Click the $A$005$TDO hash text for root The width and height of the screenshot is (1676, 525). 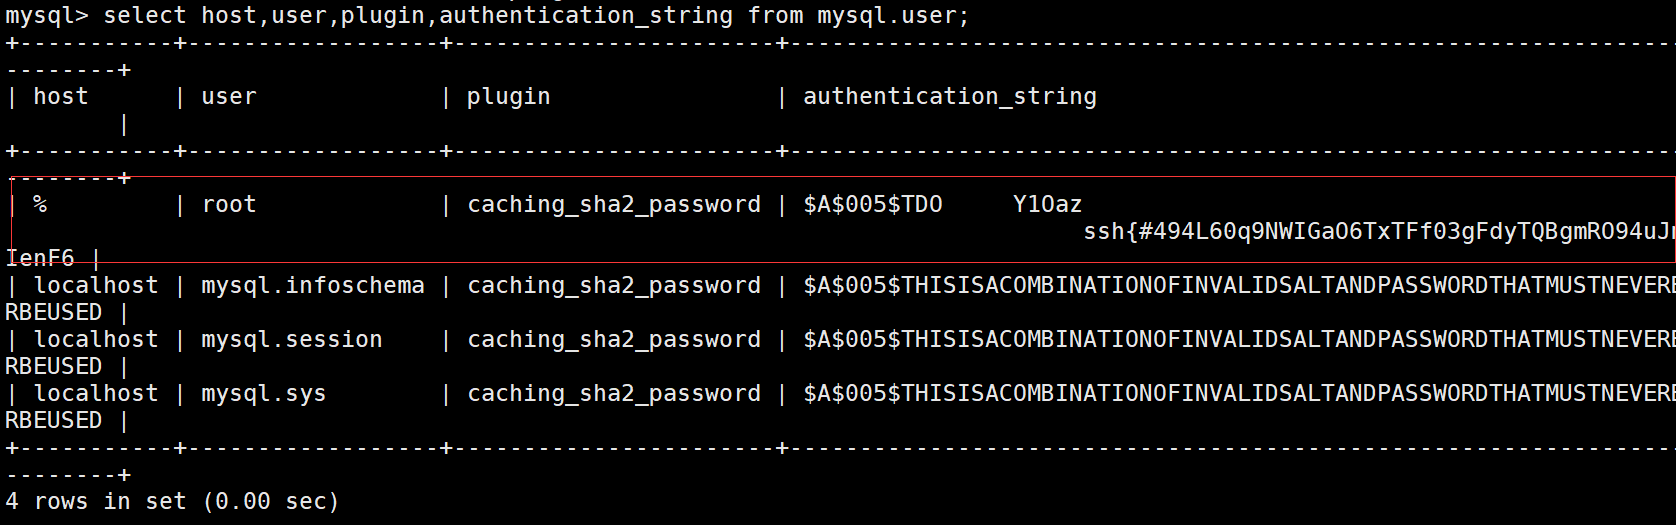pos(872,205)
